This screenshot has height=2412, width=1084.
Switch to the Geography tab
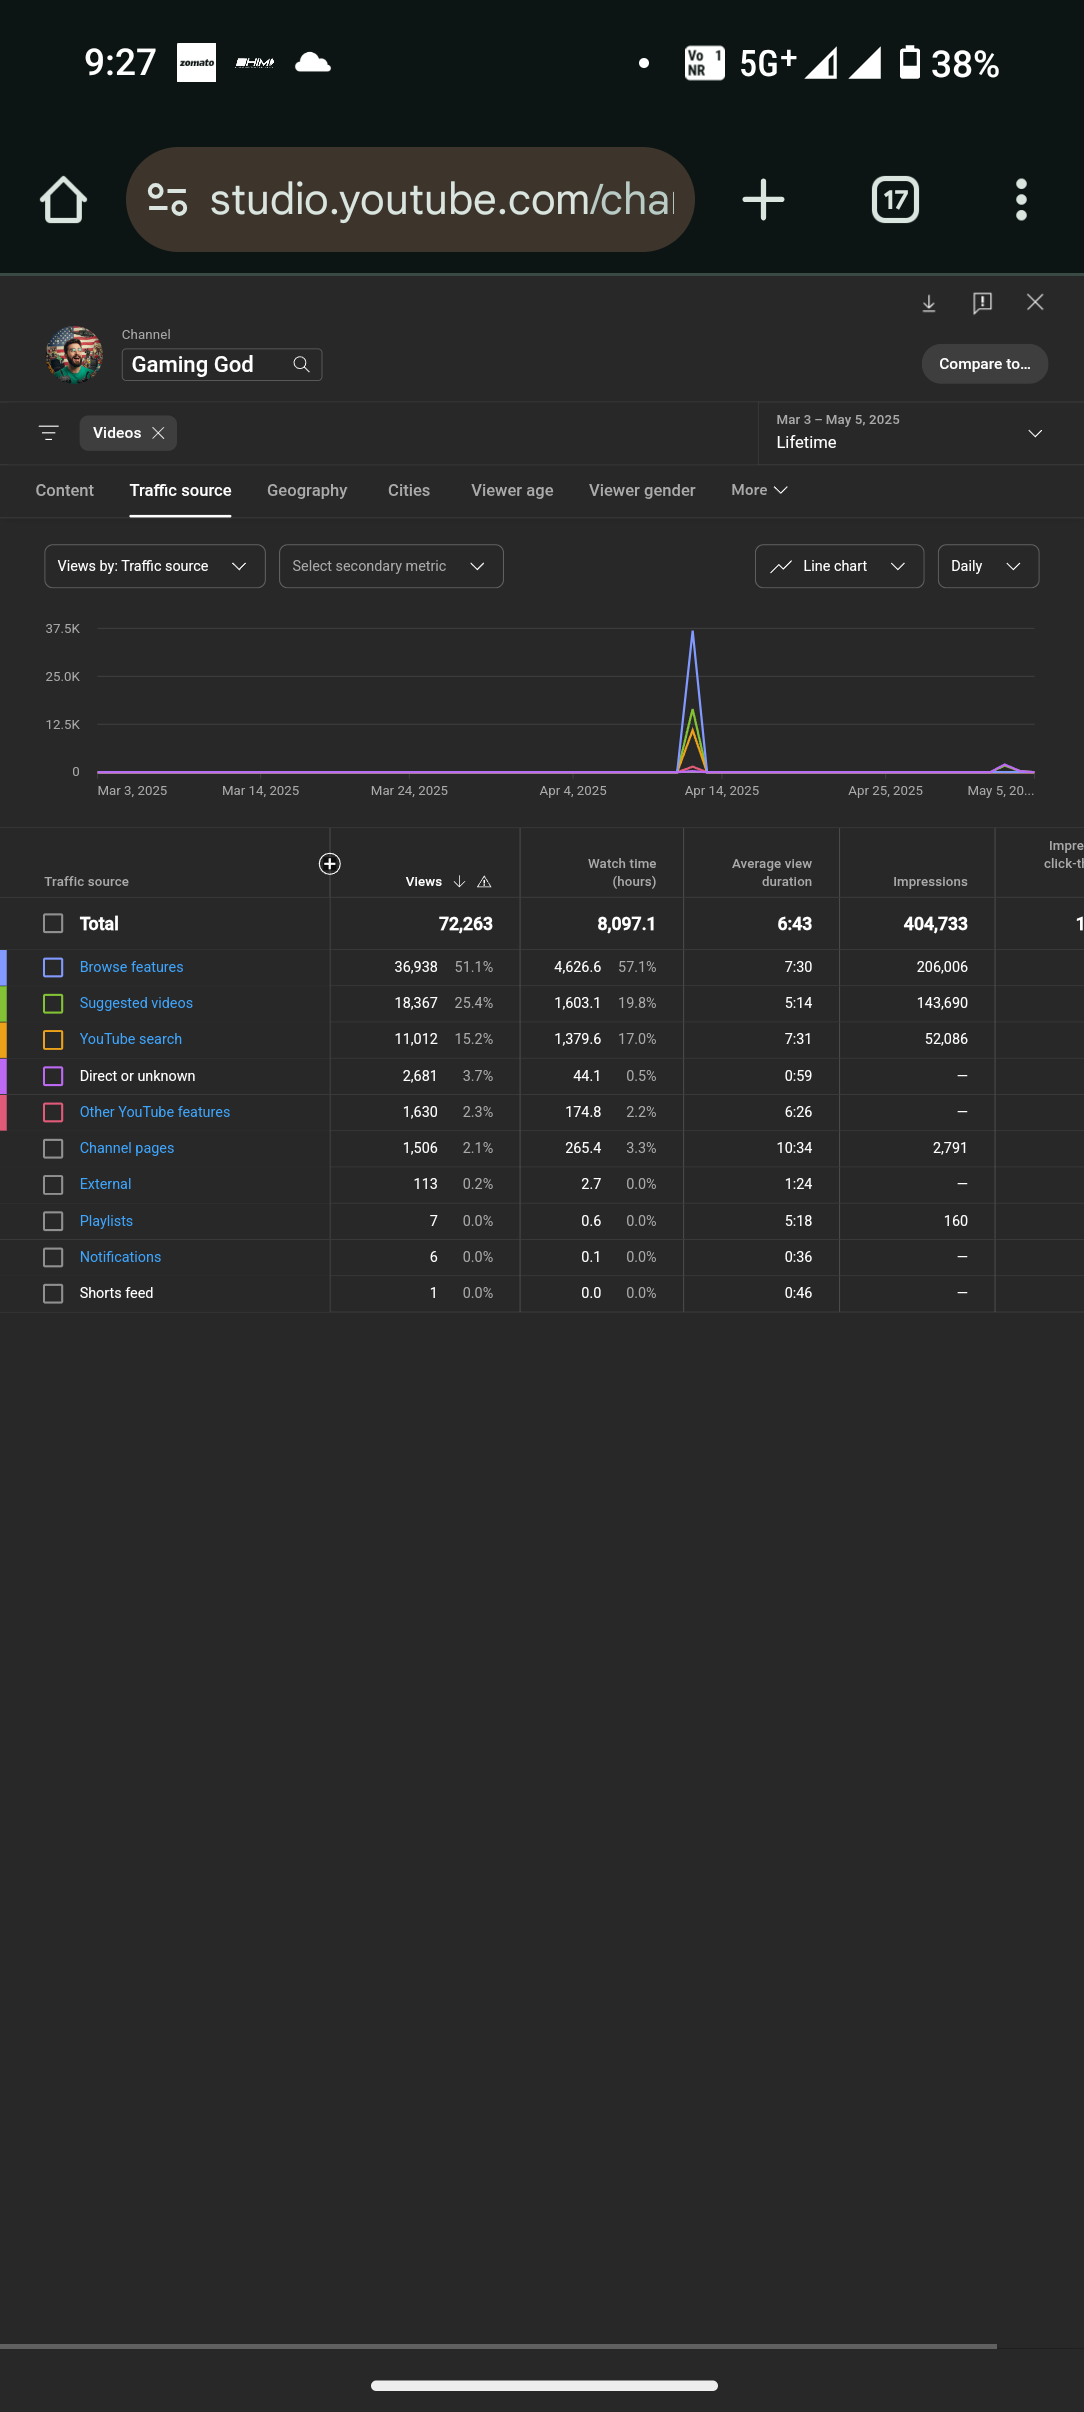[x=307, y=490]
